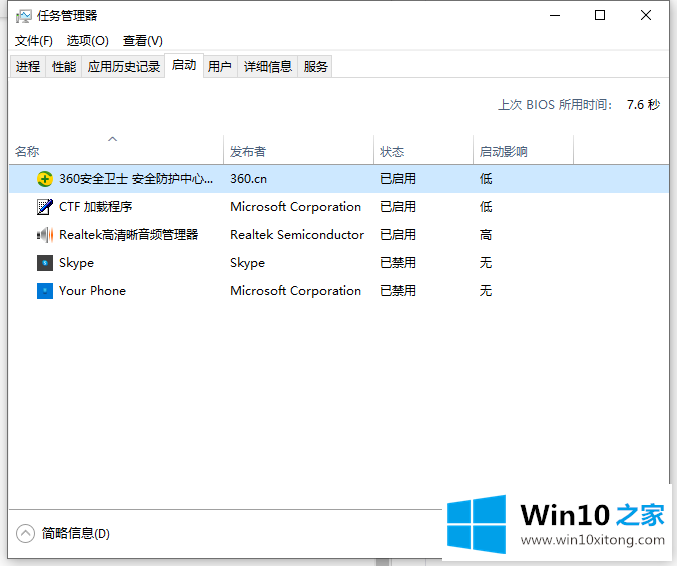This screenshot has height=566, width=677.
Task: Open the 选项(O) menu
Action: pos(88,41)
